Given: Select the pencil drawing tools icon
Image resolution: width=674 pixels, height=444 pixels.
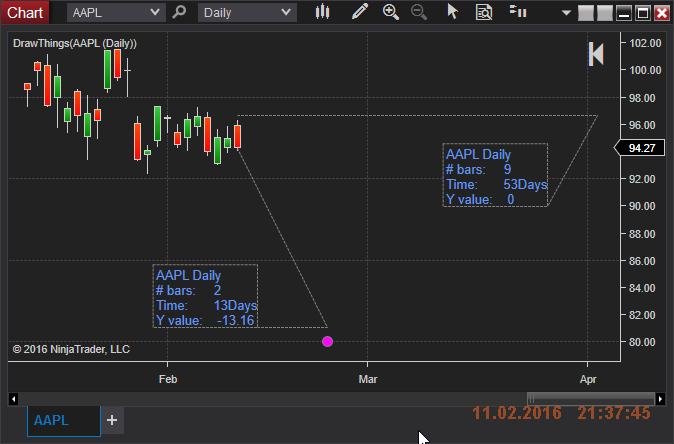Looking at the screenshot, I should click(x=360, y=12).
